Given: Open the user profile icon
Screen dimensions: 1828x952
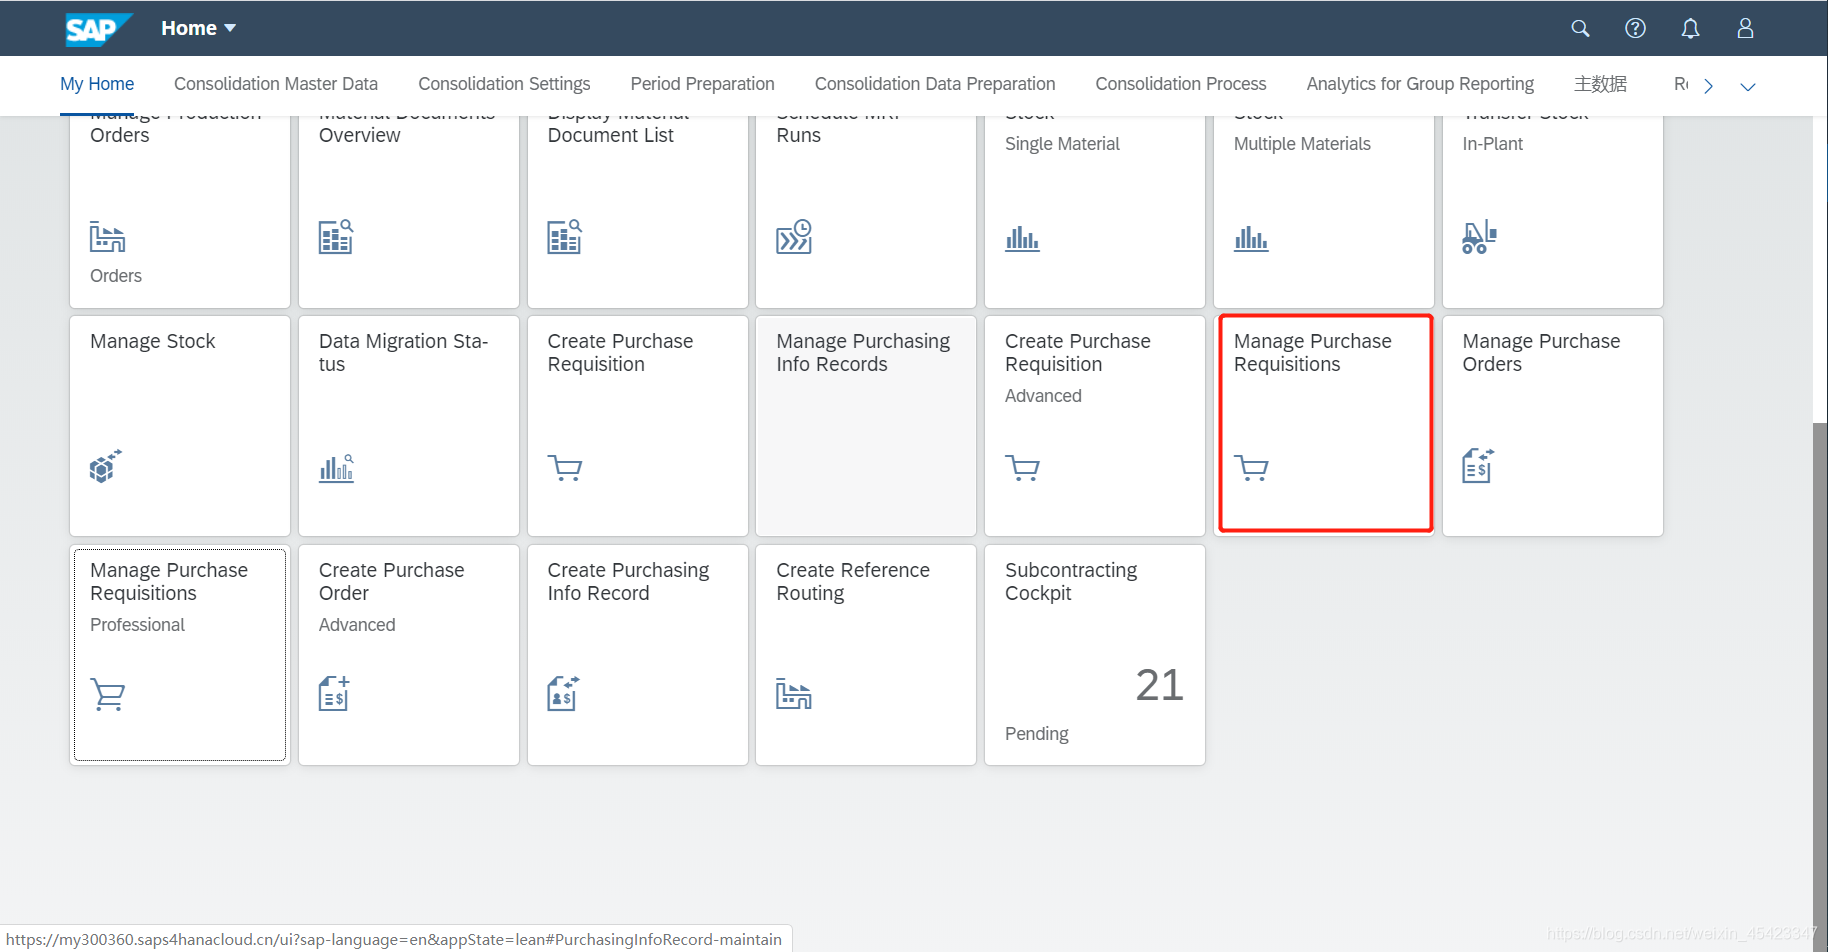Looking at the screenshot, I should pyautogui.click(x=1745, y=28).
